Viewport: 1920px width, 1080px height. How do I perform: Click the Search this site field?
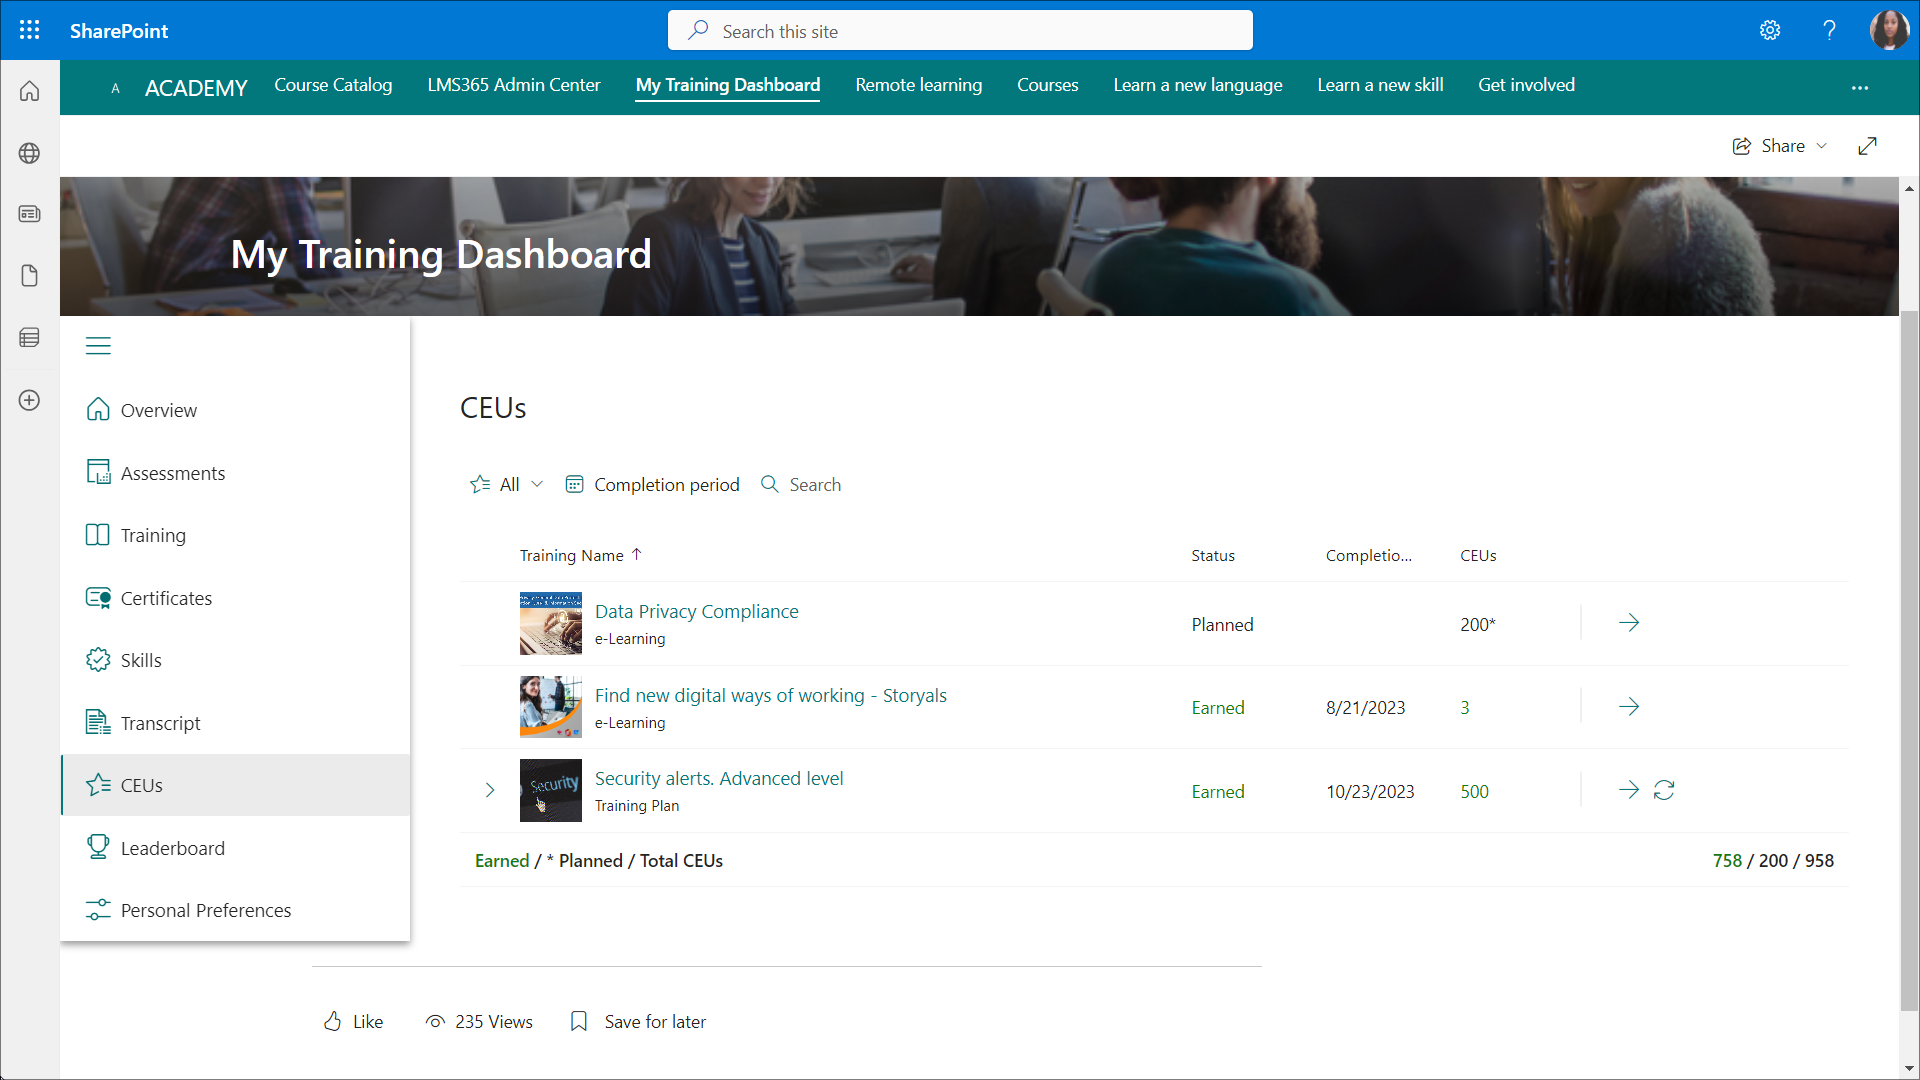point(960,31)
